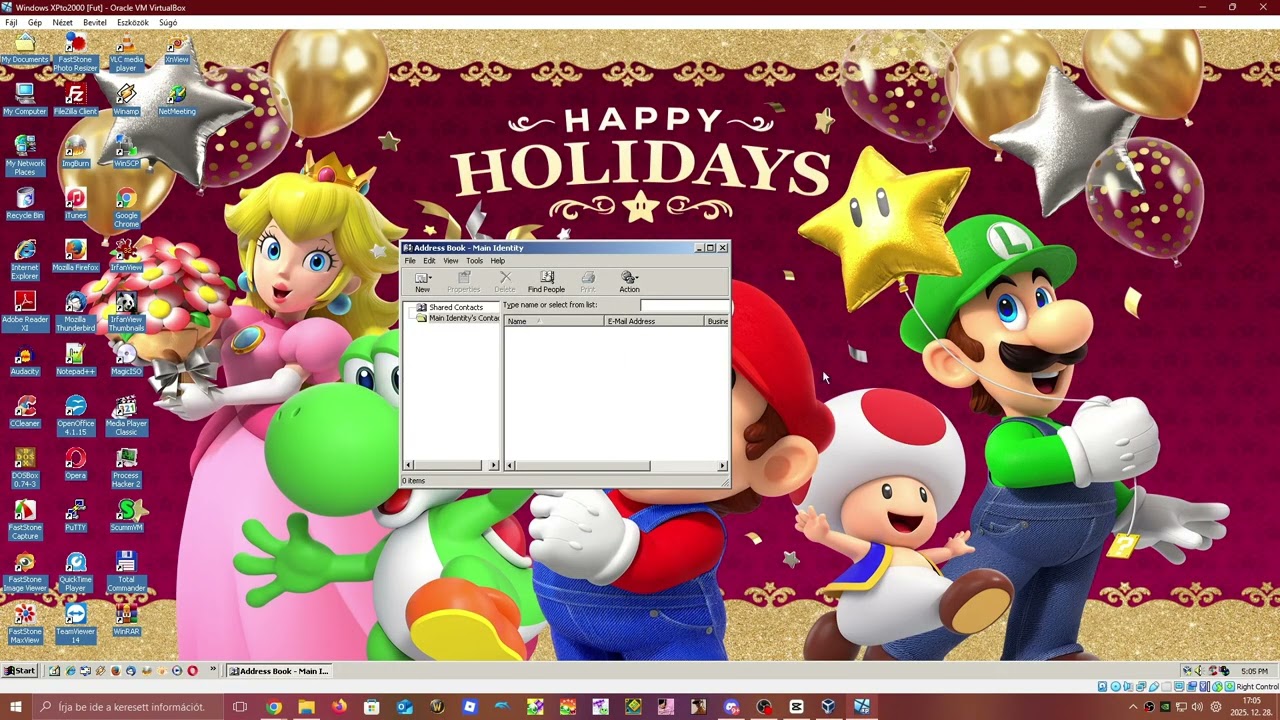Viewport: 1280px width, 720px height.
Task: Select Process Hacker 2 icon
Action: click(x=126, y=469)
